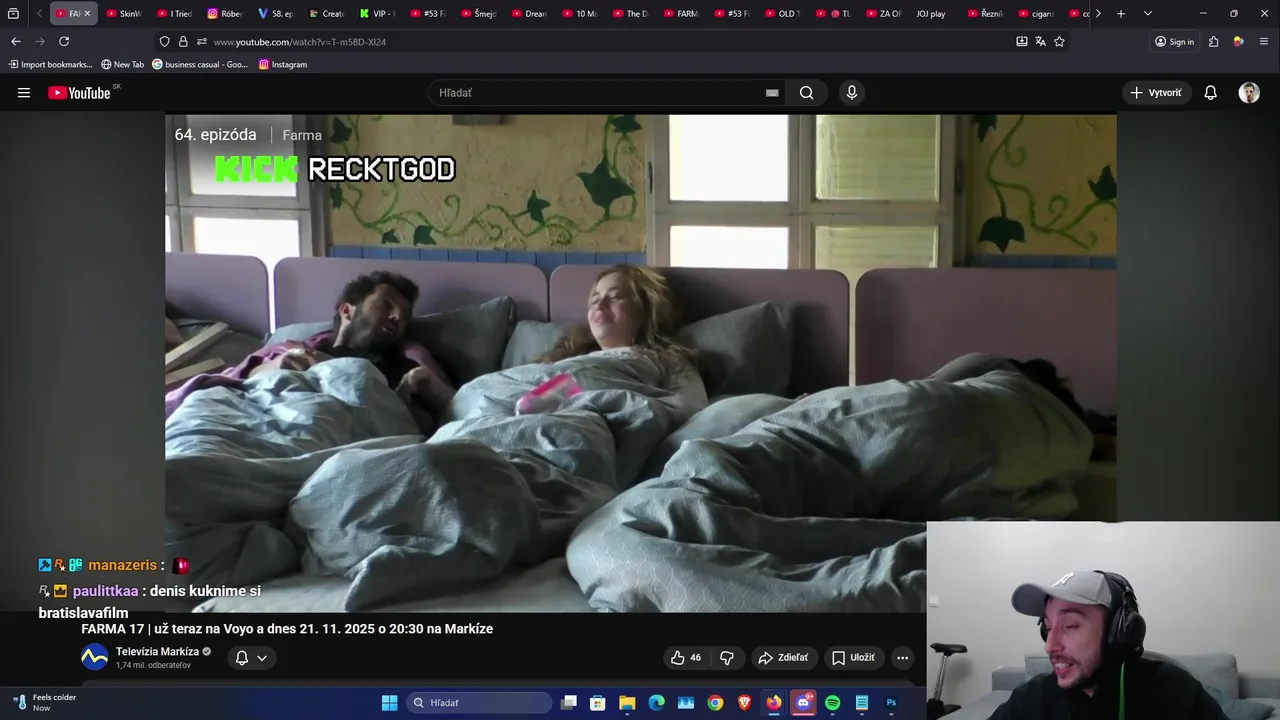Screen dimensions: 1280x720
Task: Dislike the video with thumbs down
Action: point(727,658)
